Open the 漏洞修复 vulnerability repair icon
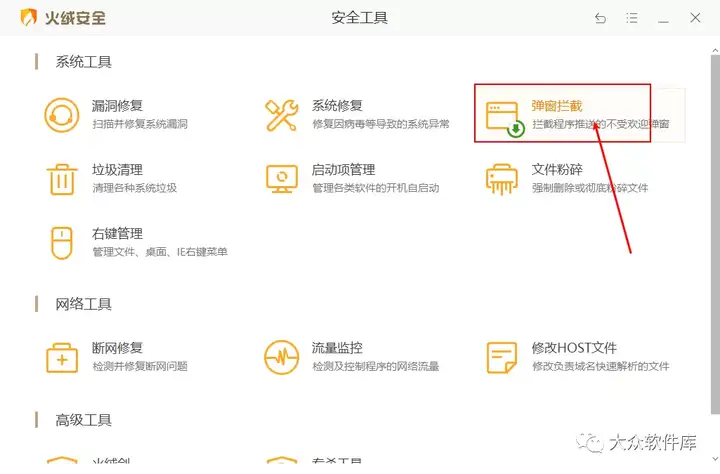The width and height of the screenshot is (720, 474). tap(62, 115)
